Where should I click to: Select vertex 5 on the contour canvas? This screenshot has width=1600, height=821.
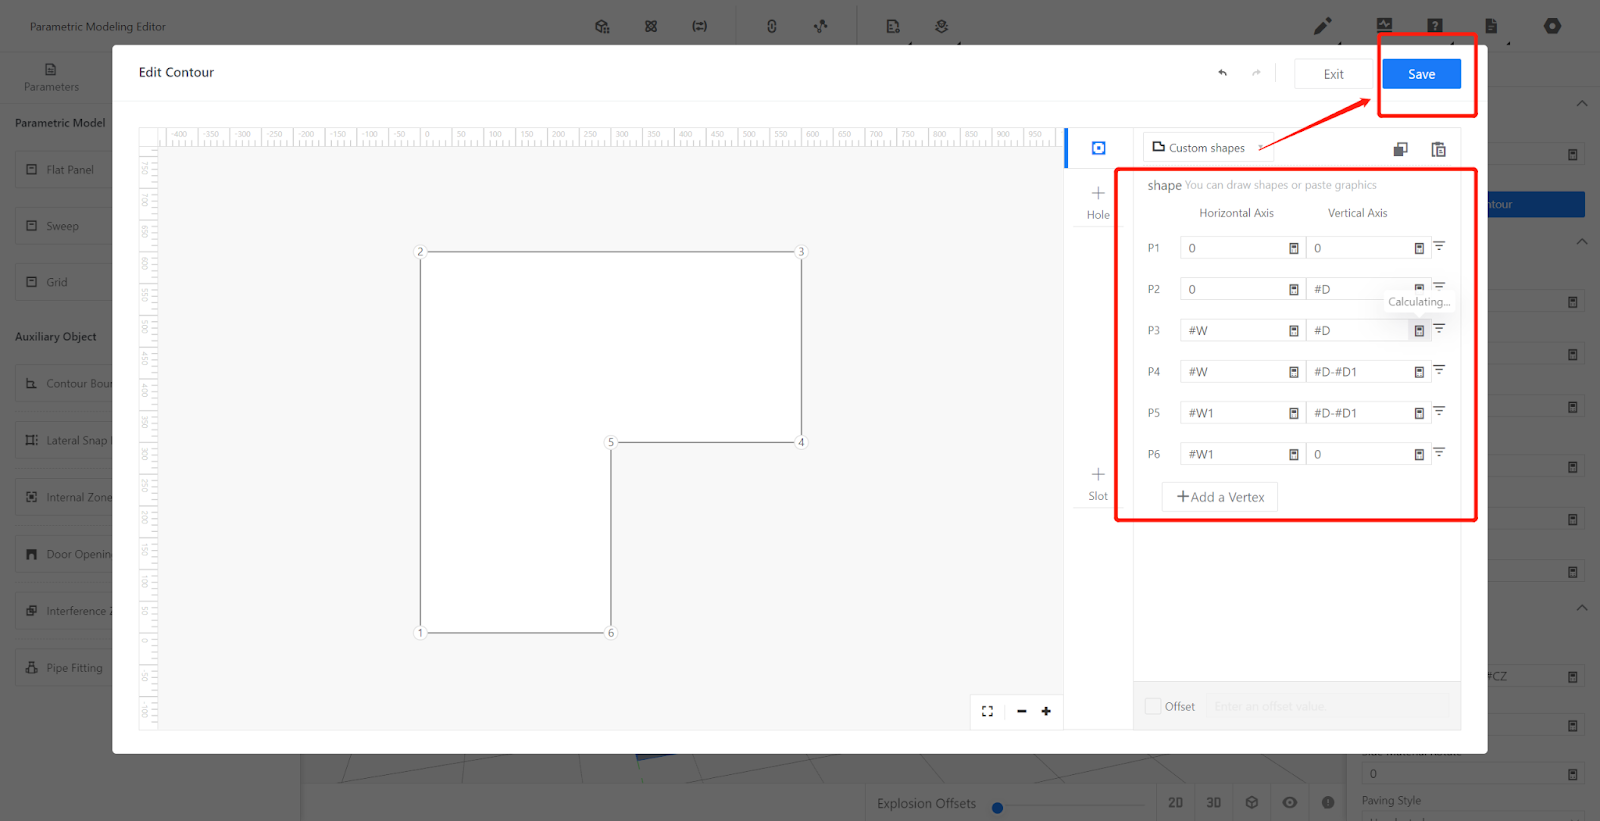611,442
